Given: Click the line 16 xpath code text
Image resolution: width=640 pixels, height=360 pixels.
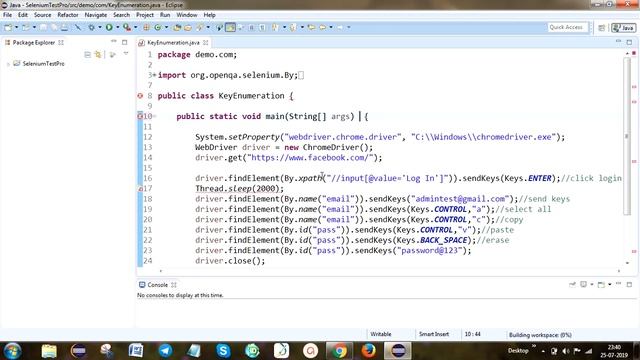Looking at the screenshot, I should [x=408, y=178].
